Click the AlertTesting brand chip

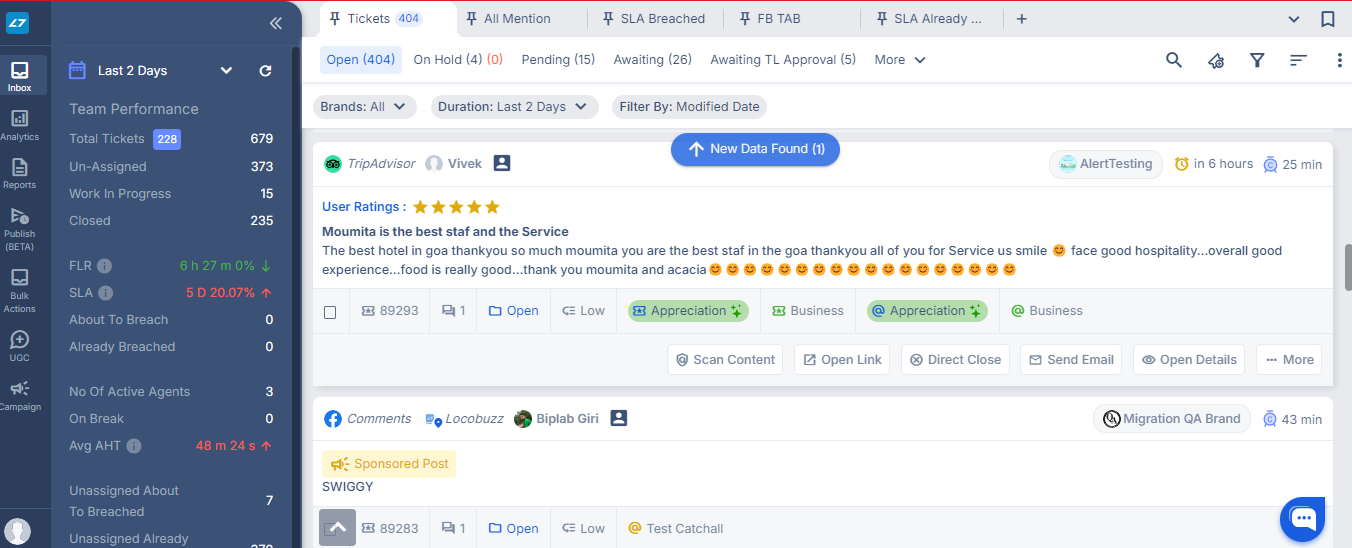[1106, 164]
